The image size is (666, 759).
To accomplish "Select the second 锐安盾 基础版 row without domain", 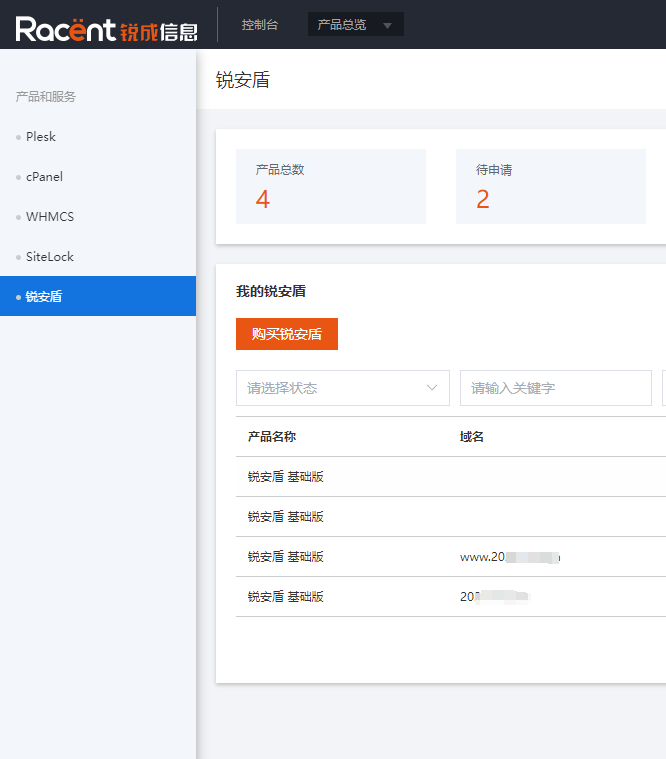I will point(451,516).
